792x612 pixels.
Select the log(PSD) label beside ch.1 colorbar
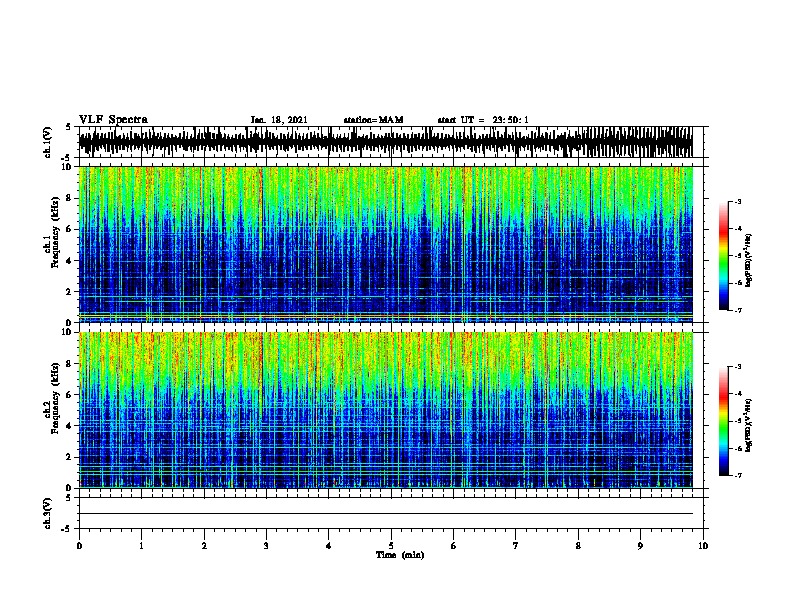coord(748,260)
